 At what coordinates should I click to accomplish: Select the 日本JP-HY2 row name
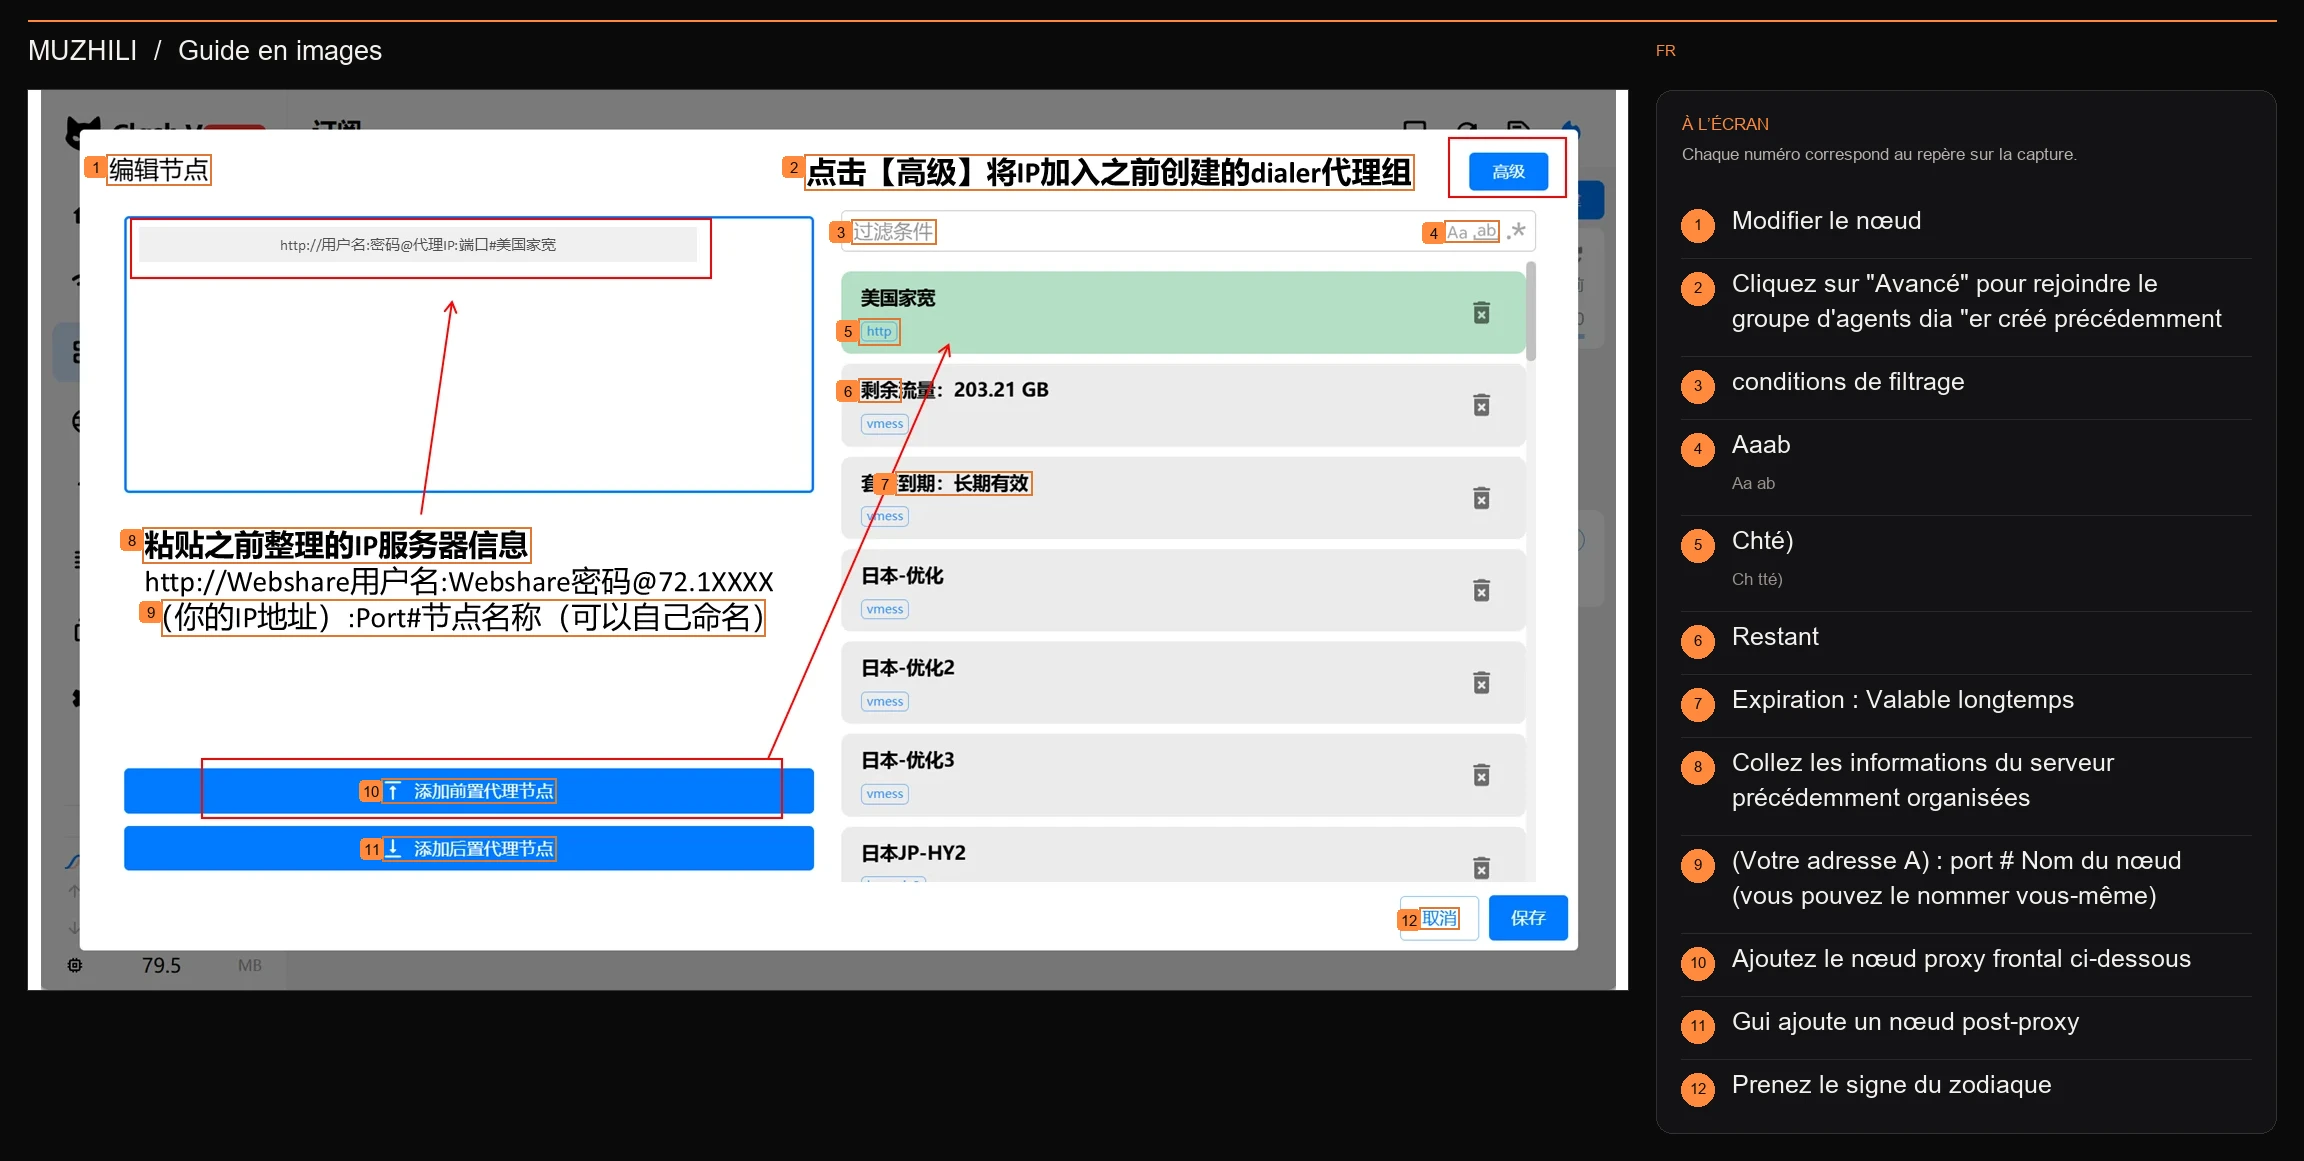914,853
